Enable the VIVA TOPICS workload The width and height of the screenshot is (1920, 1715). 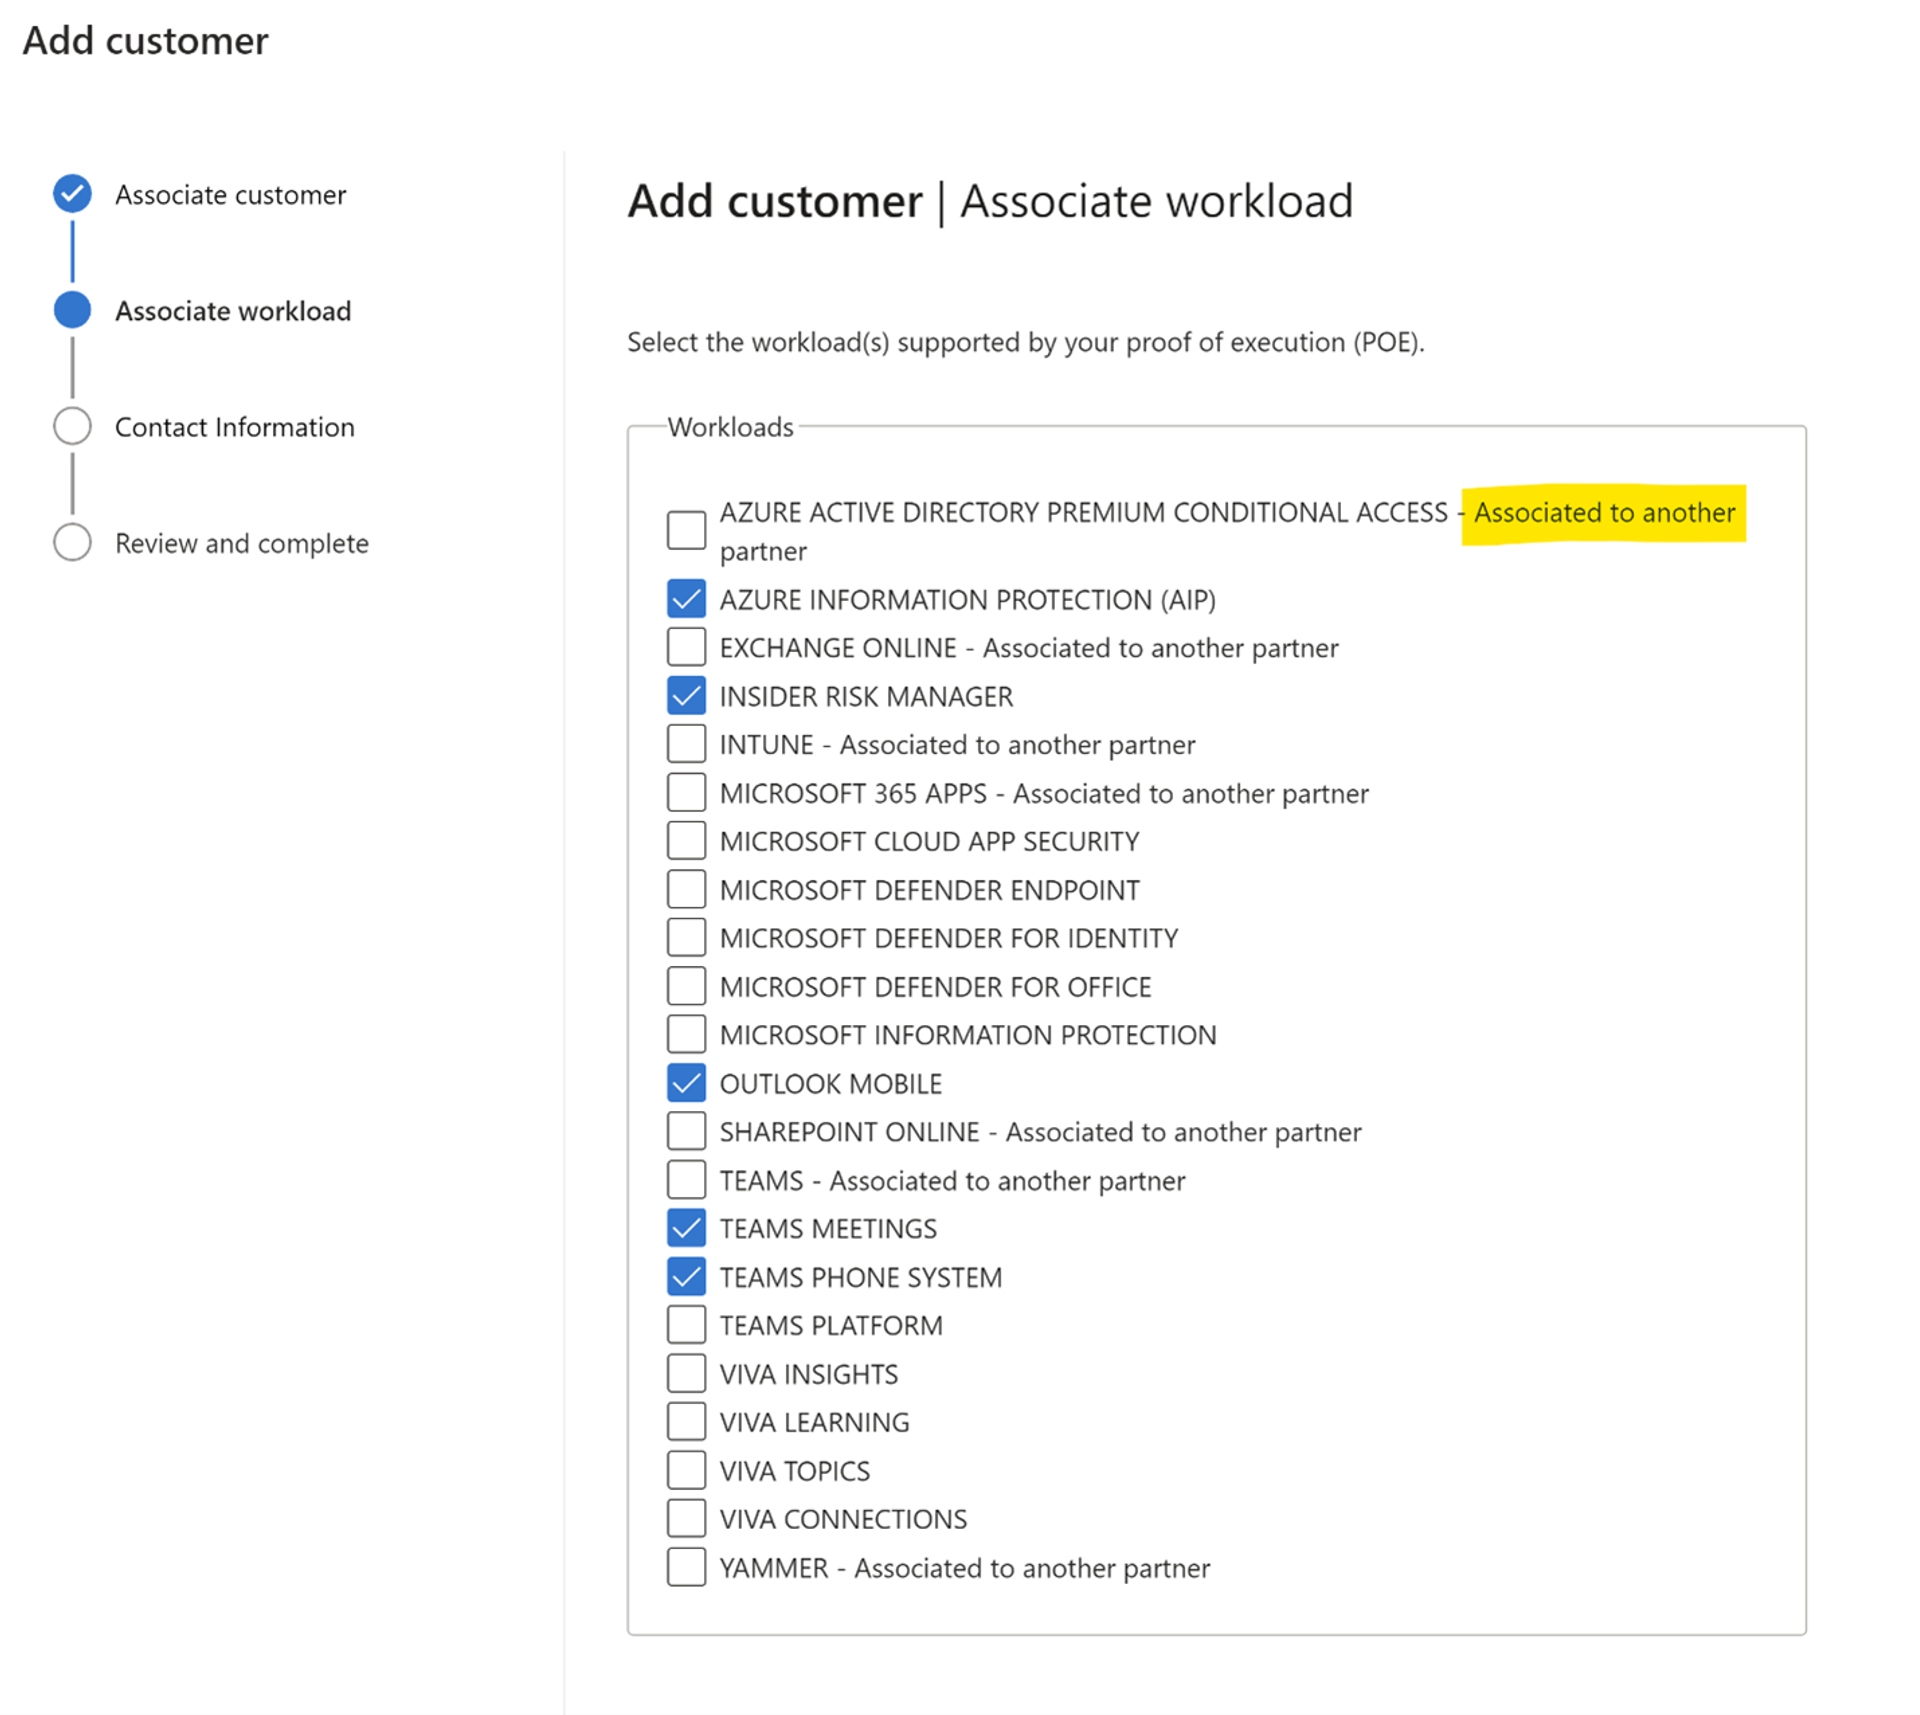coord(686,1469)
